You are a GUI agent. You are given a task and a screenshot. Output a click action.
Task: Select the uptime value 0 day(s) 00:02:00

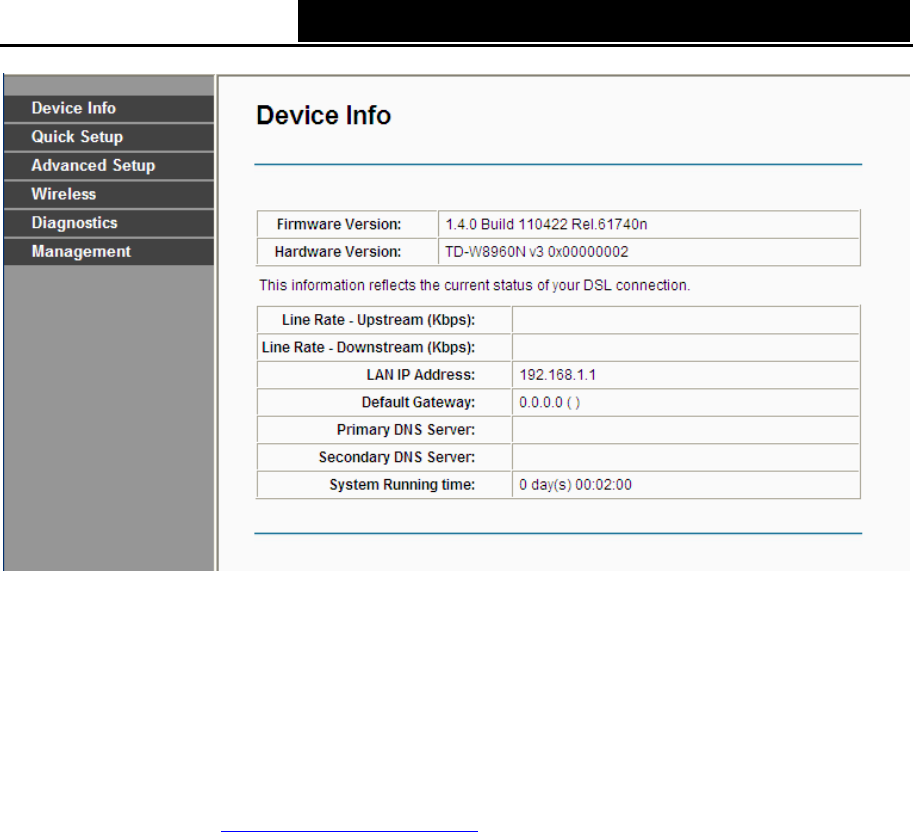[x=575, y=484]
